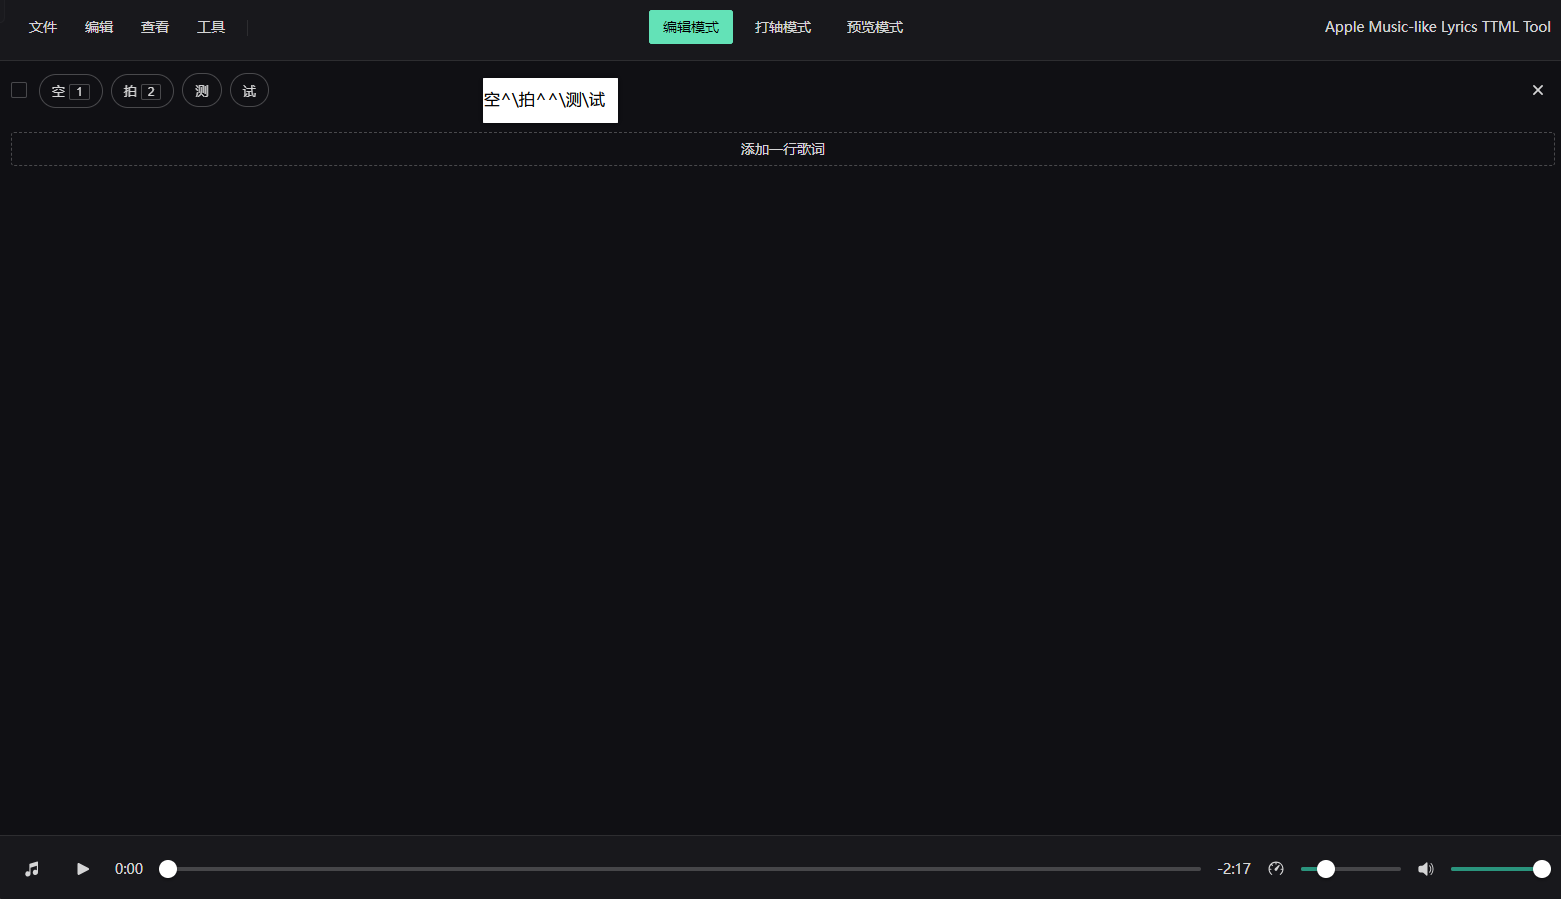Click the 空^\拍^^\测\试 text box
The height and width of the screenshot is (899, 1561).
point(550,100)
